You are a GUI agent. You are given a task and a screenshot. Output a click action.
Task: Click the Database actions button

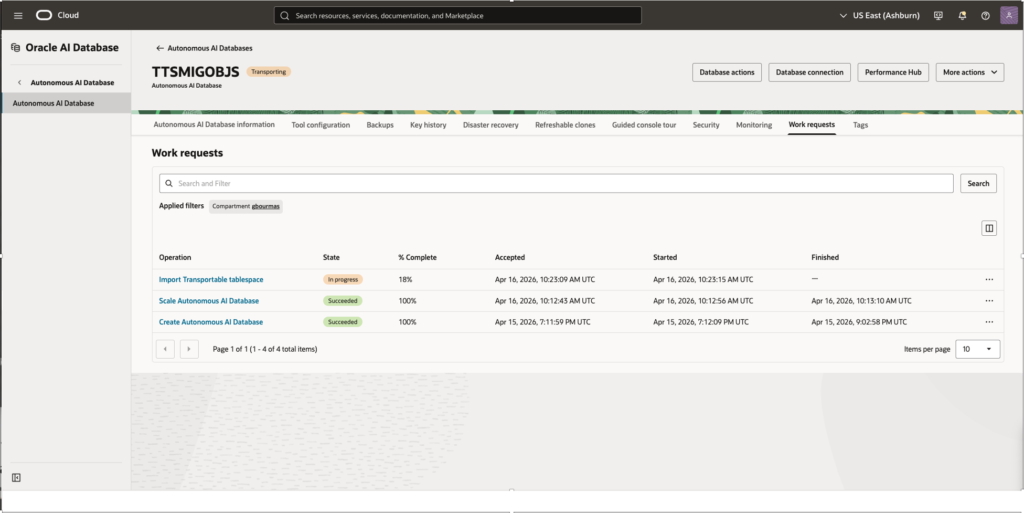click(727, 72)
